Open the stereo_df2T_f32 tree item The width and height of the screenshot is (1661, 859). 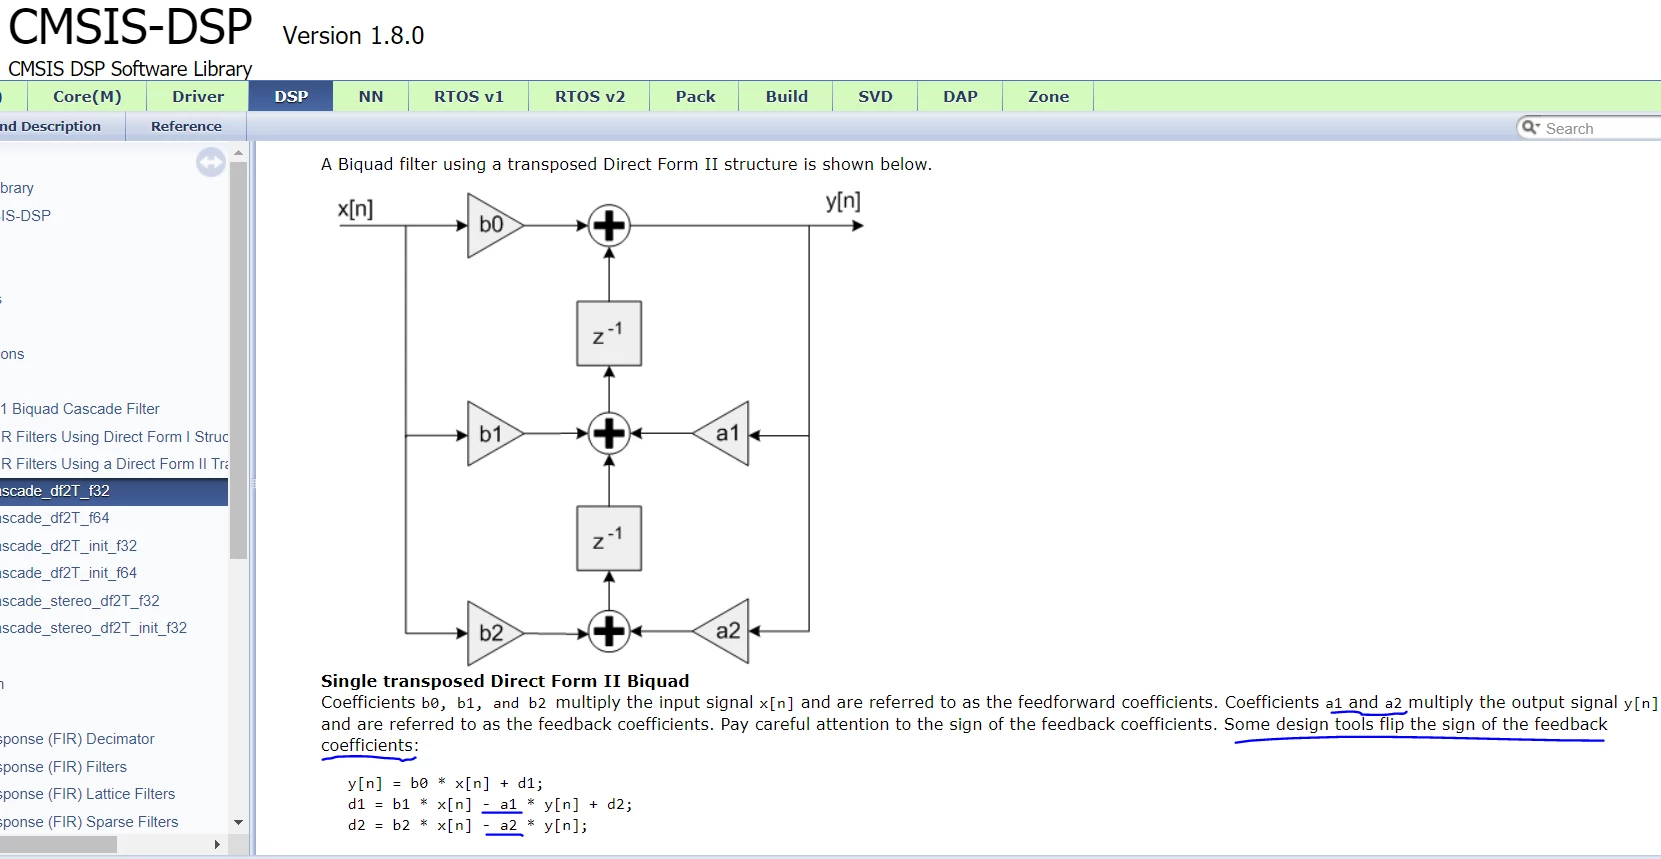[x=80, y=601]
